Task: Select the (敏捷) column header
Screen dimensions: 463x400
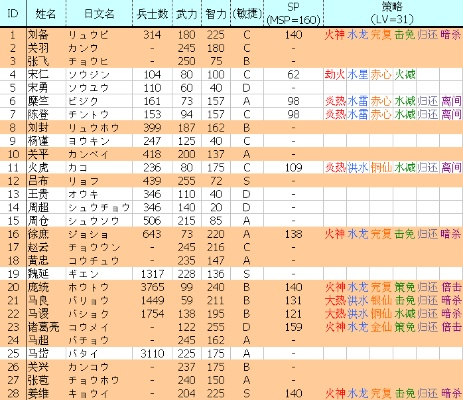Action: [247, 14]
